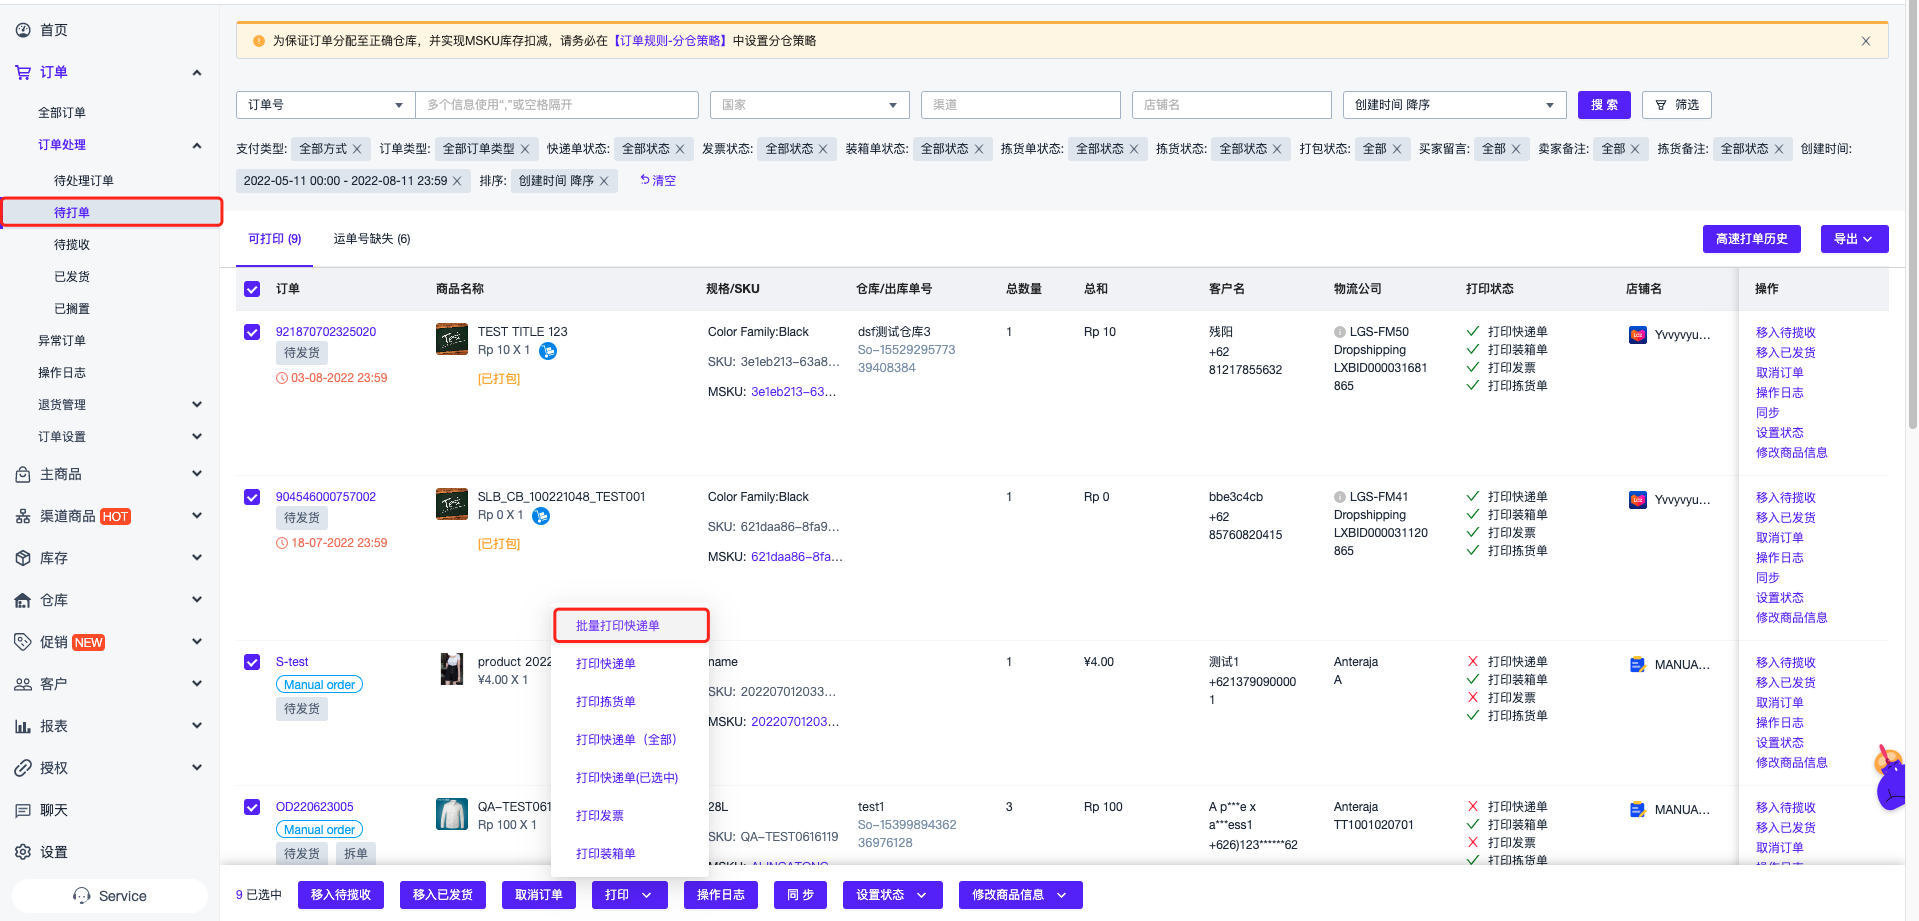Uncheck the S-test order checkbox

pyautogui.click(x=252, y=662)
